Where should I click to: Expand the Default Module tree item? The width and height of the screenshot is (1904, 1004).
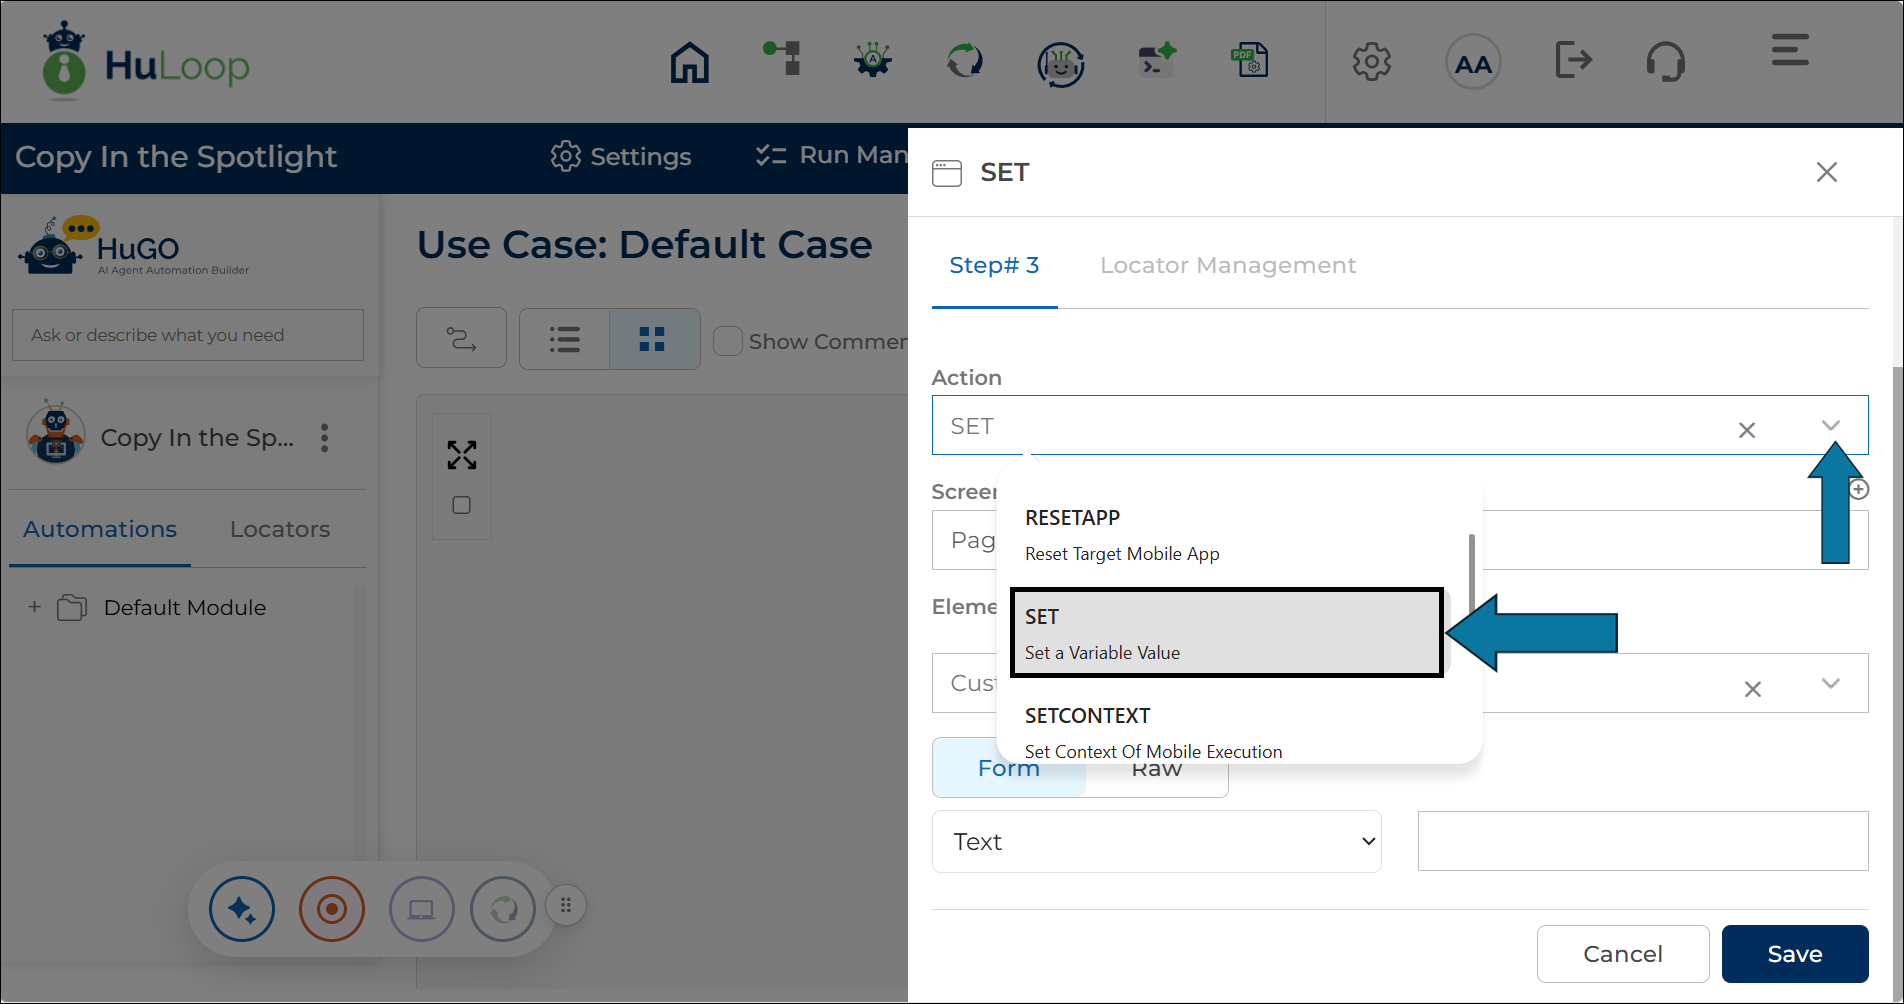pyautogui.click(x=35, y=607)
